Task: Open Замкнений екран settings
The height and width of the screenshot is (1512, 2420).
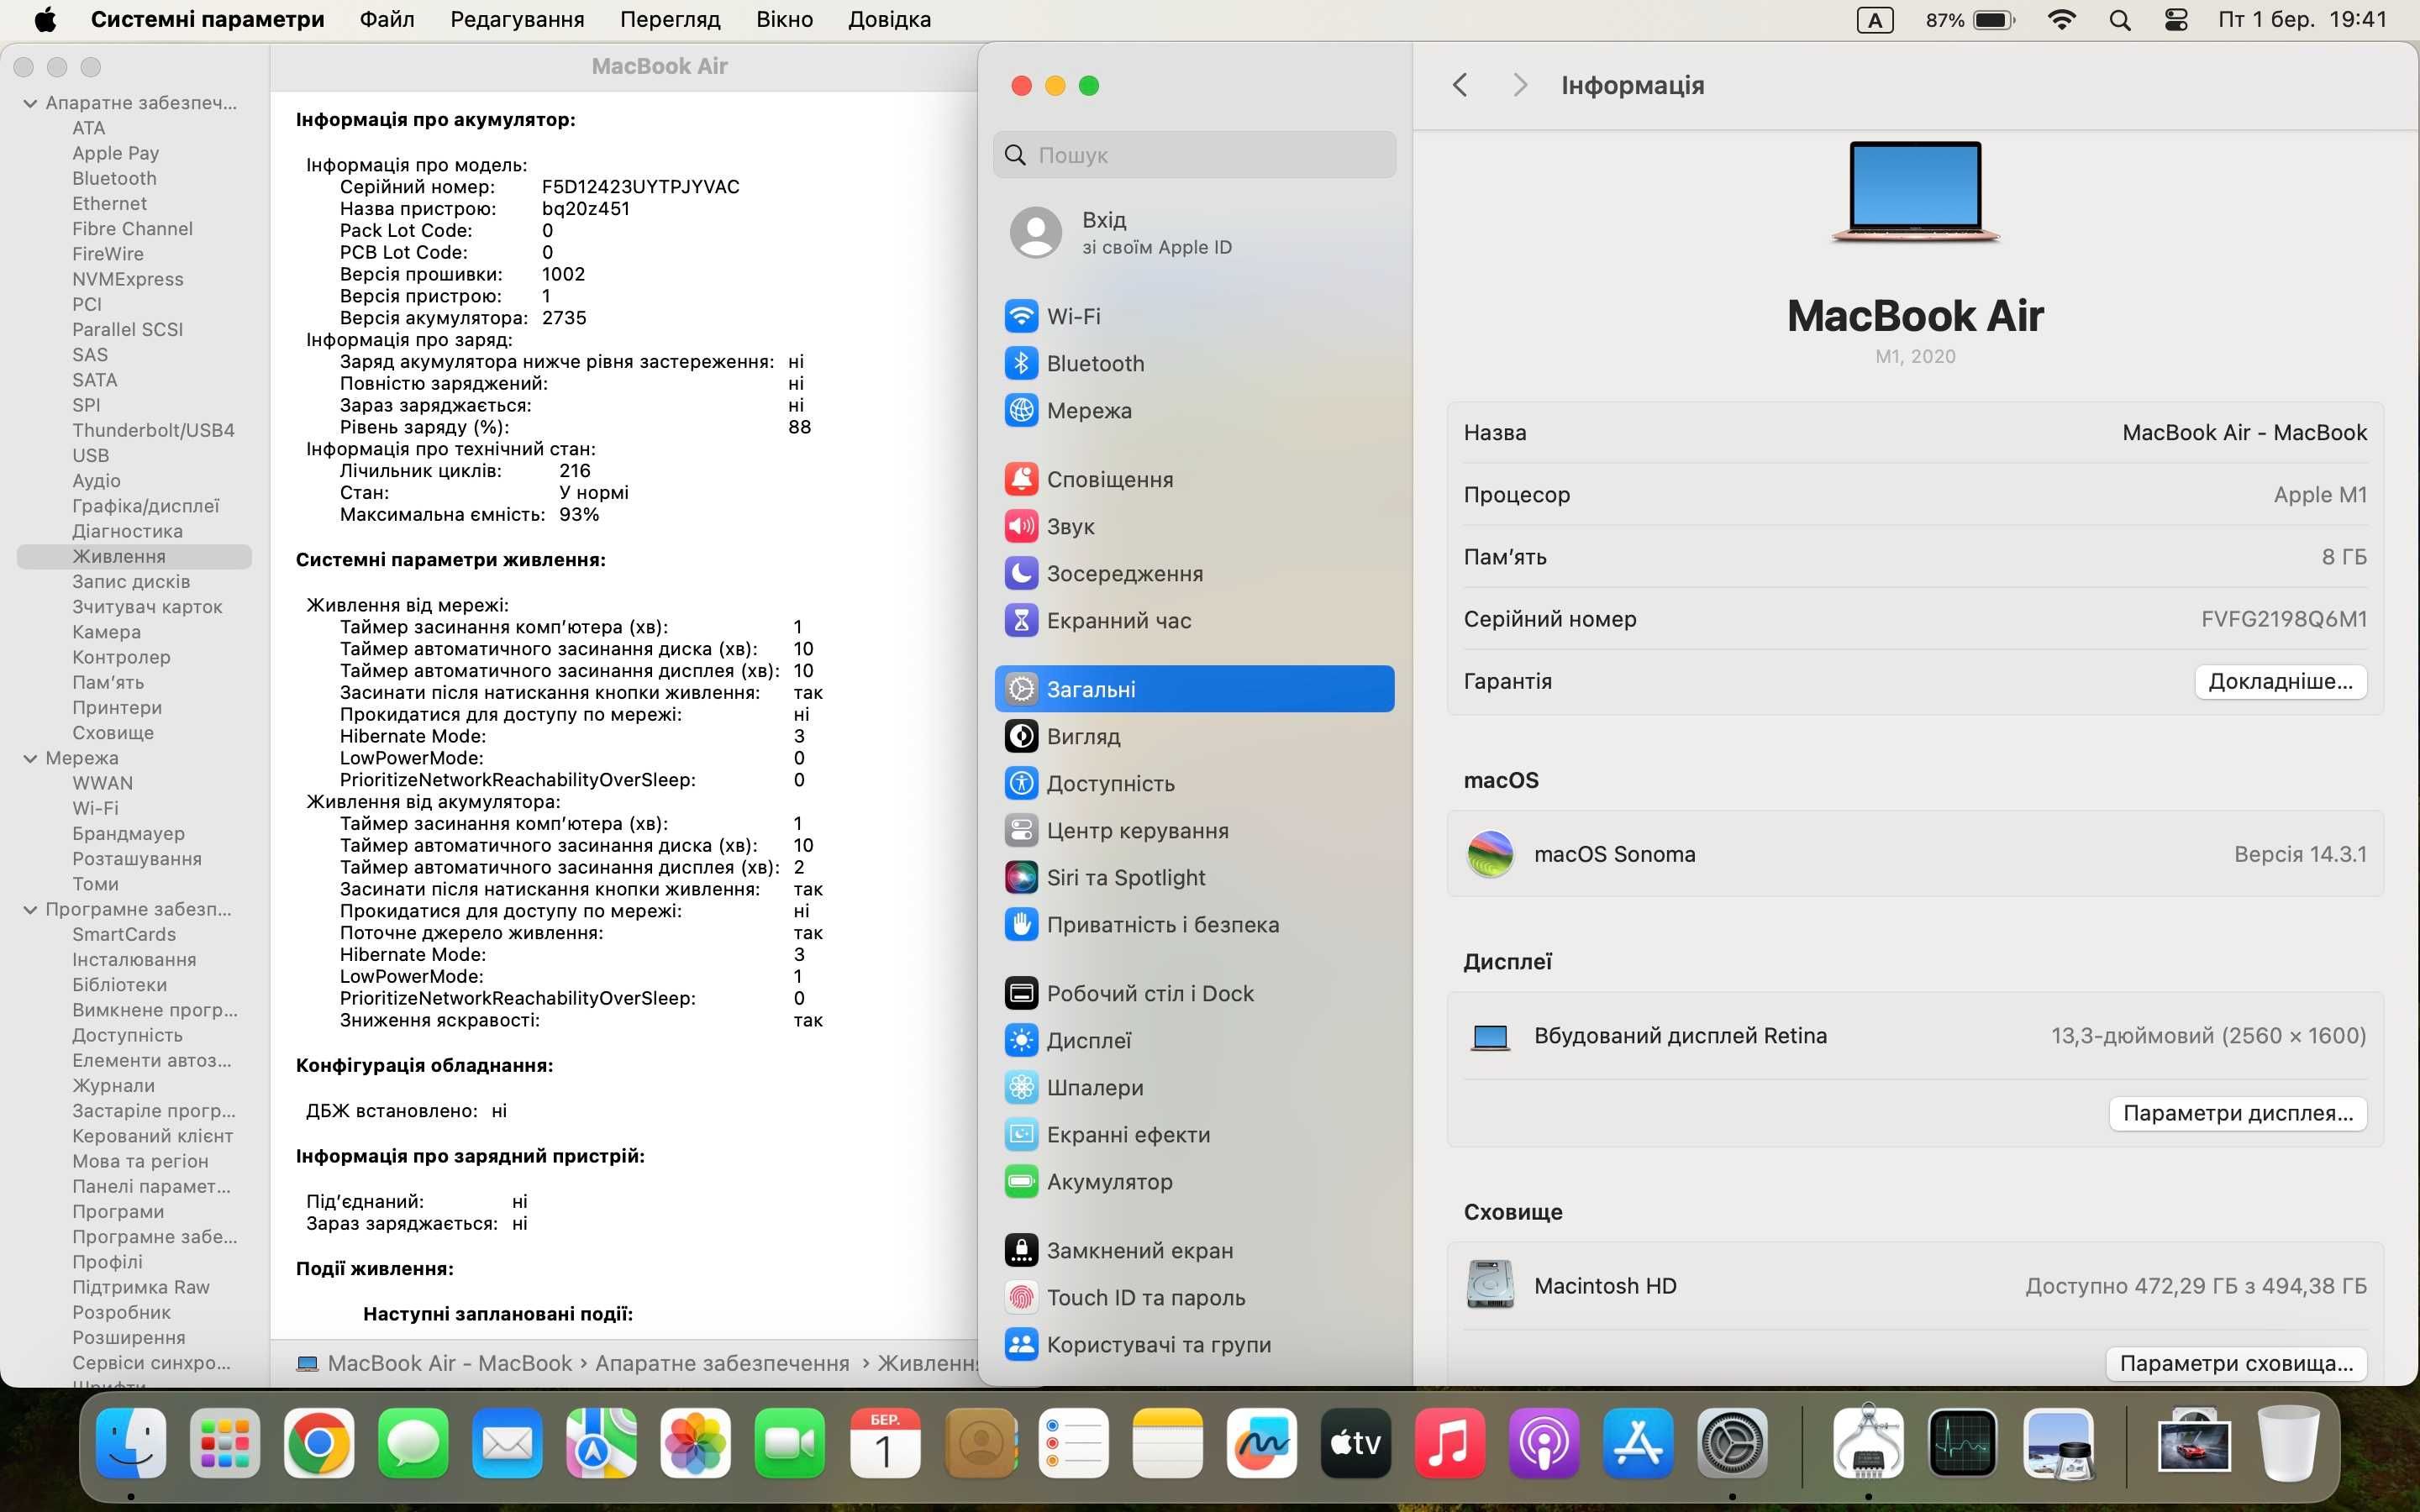Action: (x=1194, y=1250)
